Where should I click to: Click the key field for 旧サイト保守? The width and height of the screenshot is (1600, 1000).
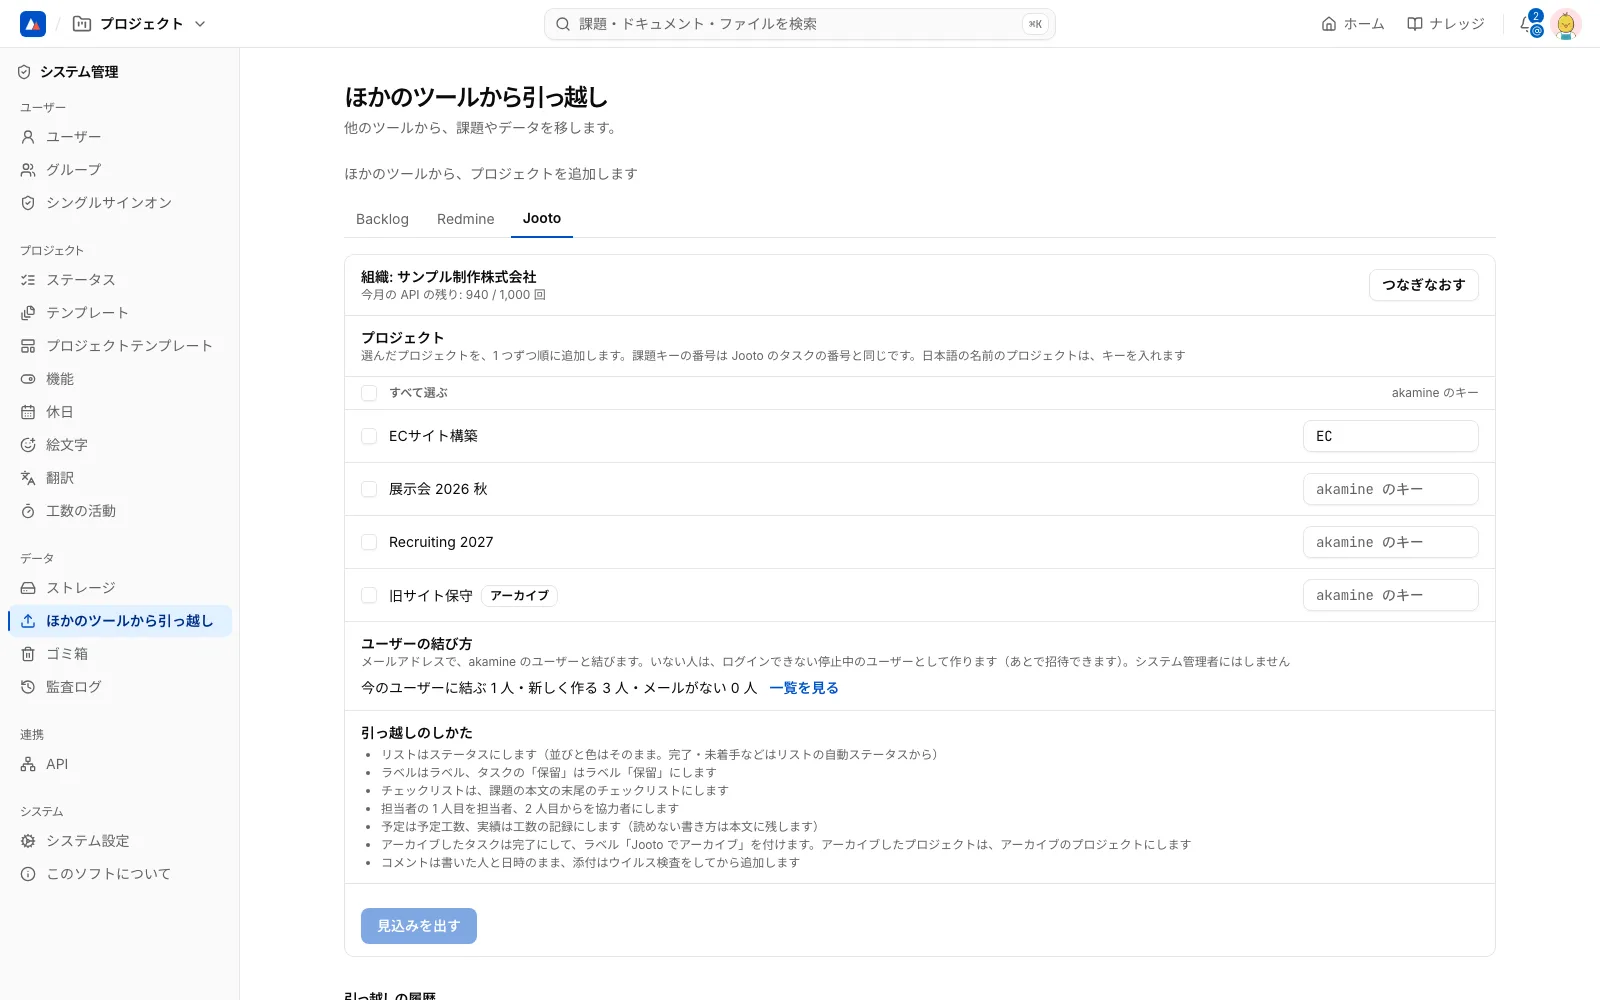tap(1390, 595)
